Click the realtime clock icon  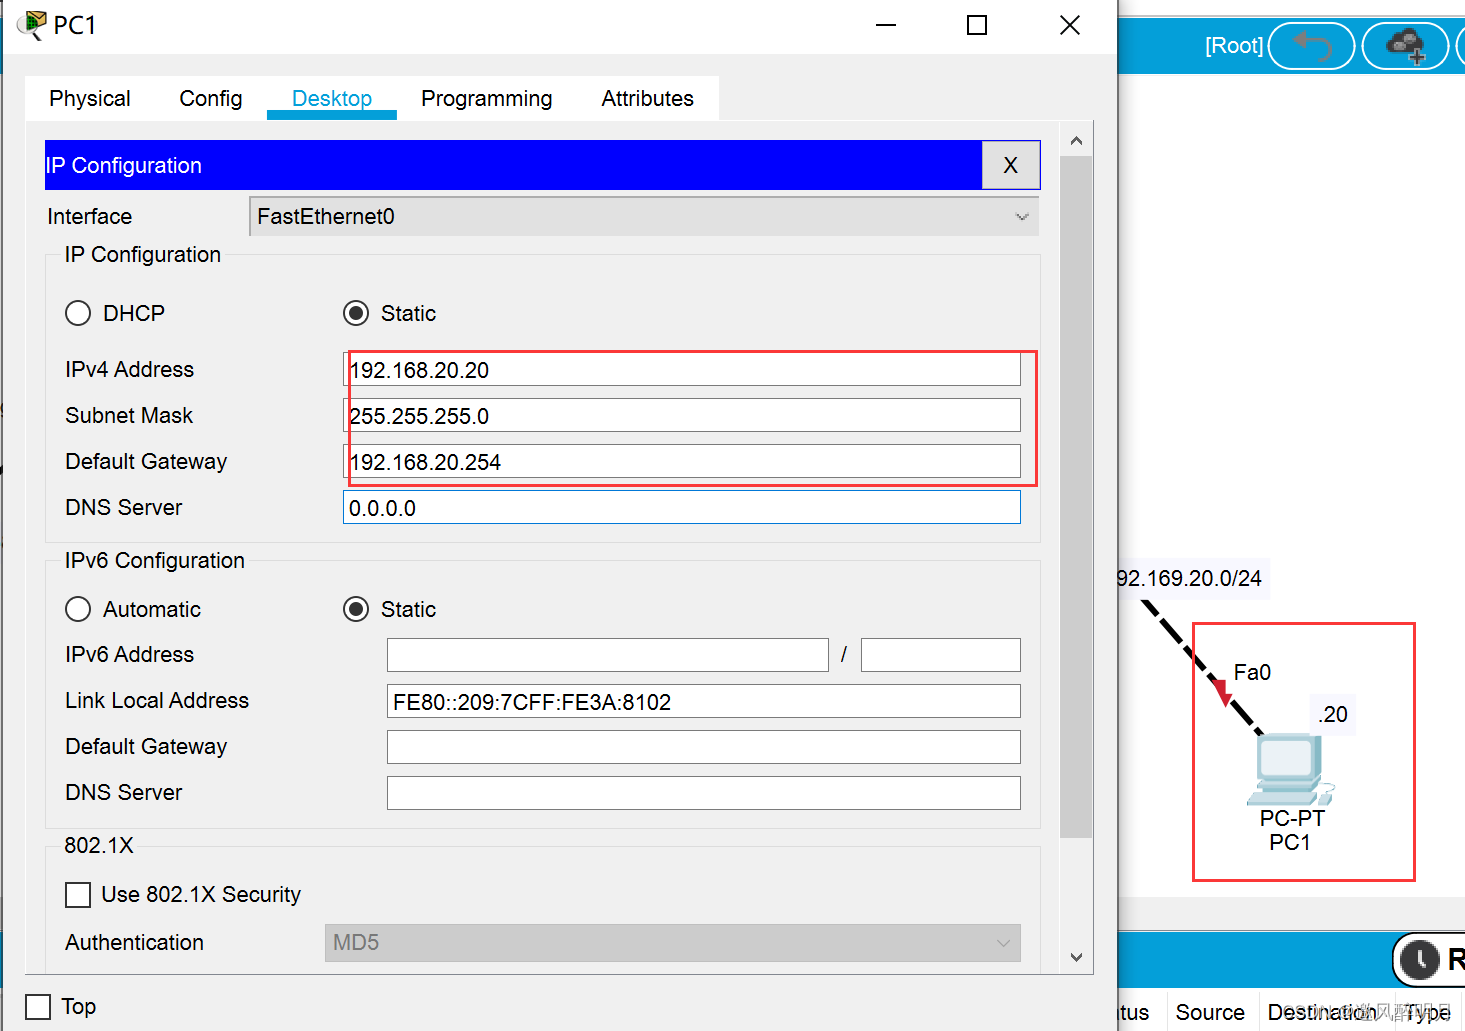(x=1419, y=960)
